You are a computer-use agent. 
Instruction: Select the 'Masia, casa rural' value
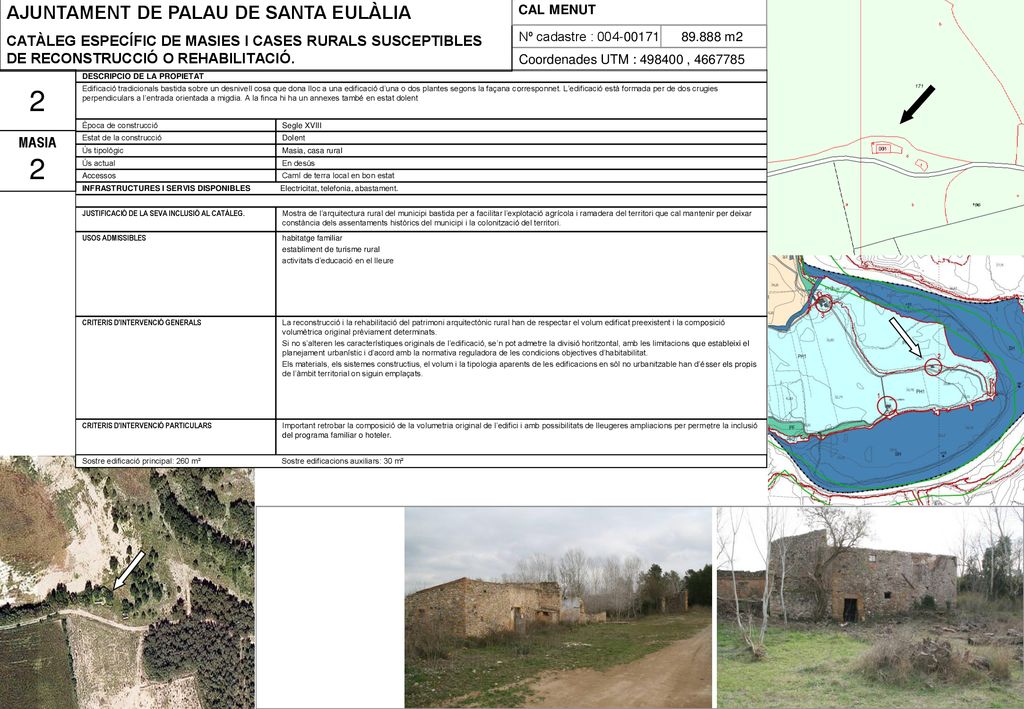tap(312, 150)
